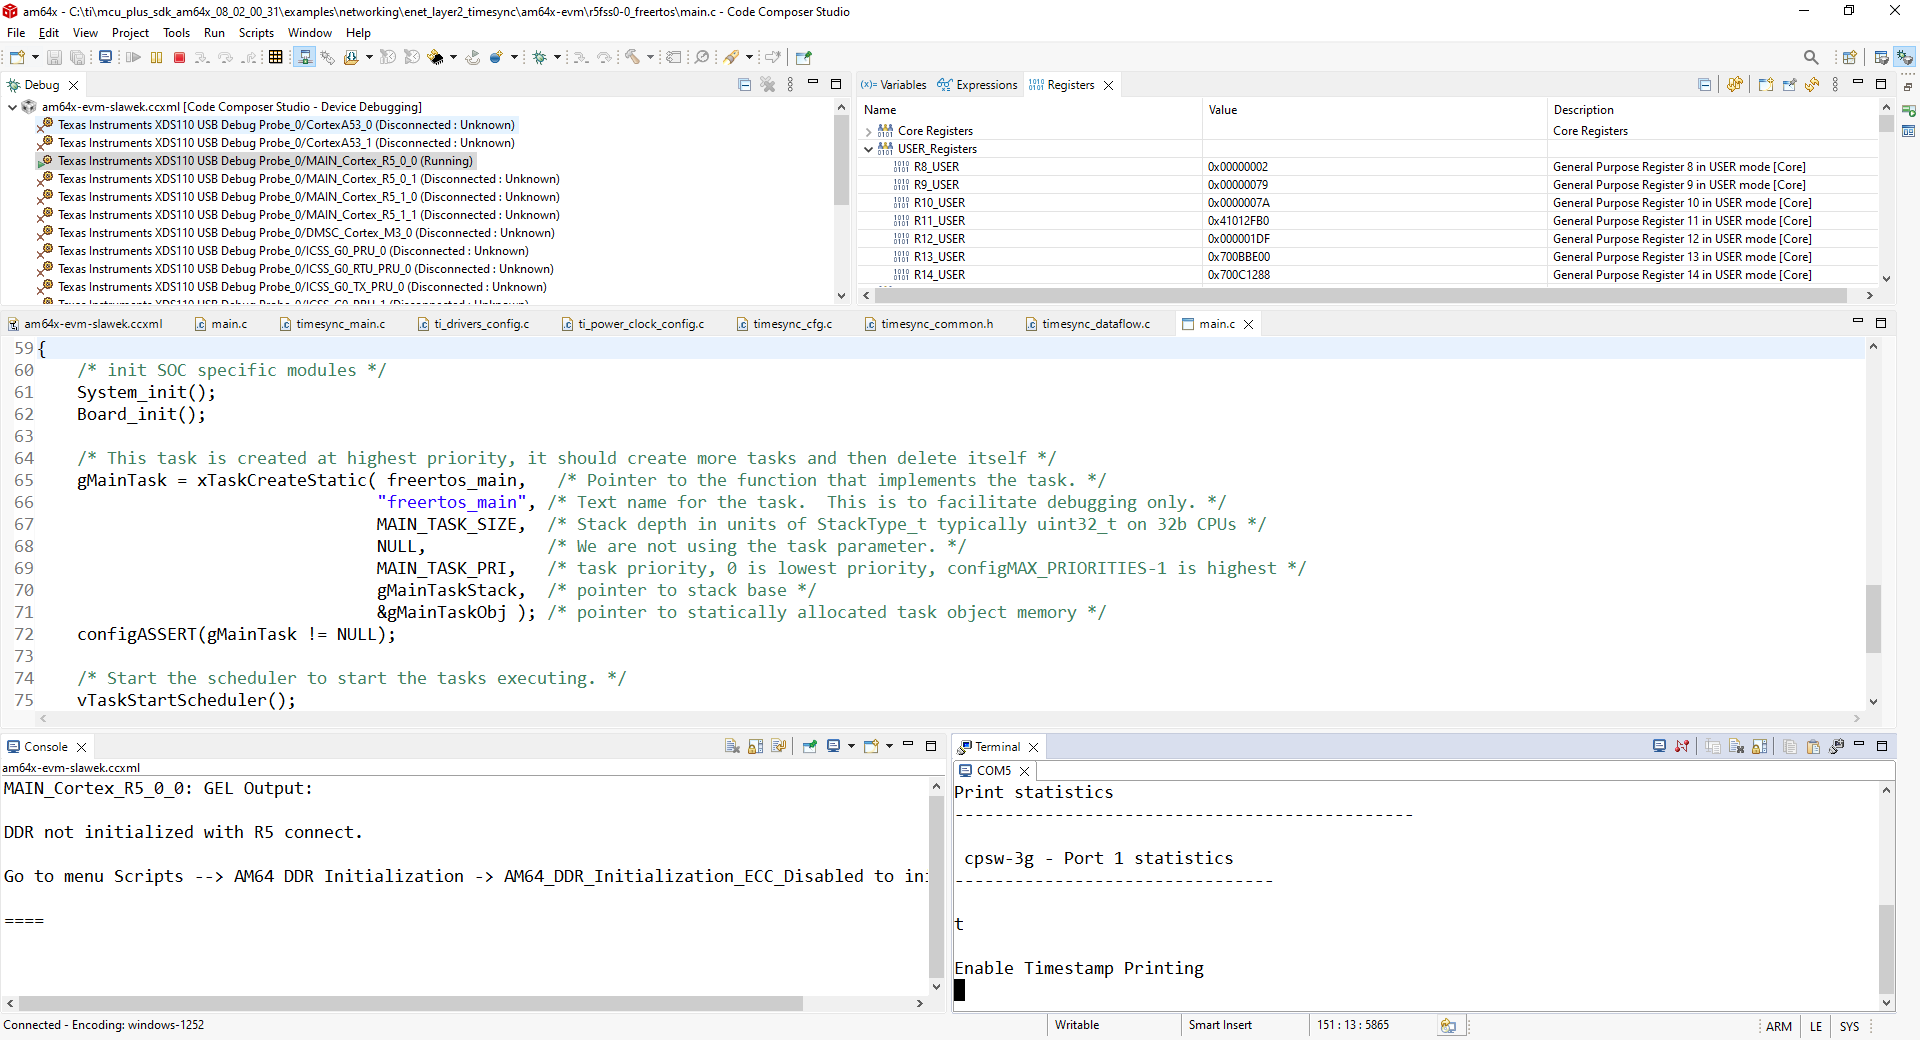1920x1040 pixels.
Task: Click the Suspend (pause) debug button
Action: pos(156,57)
